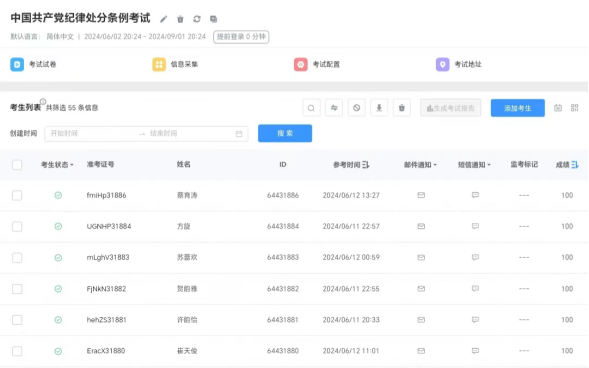Viewport: 589px width, 368px height.
Task: Open the 邮件通知 column dropdown
Action: click(420, 165)
